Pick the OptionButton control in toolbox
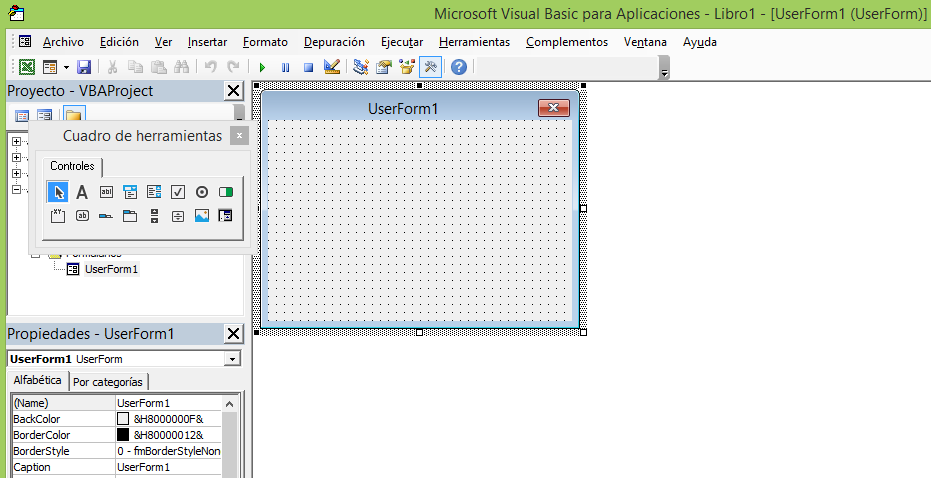Viewport: 931px width, 478px height. coord(202,192)
